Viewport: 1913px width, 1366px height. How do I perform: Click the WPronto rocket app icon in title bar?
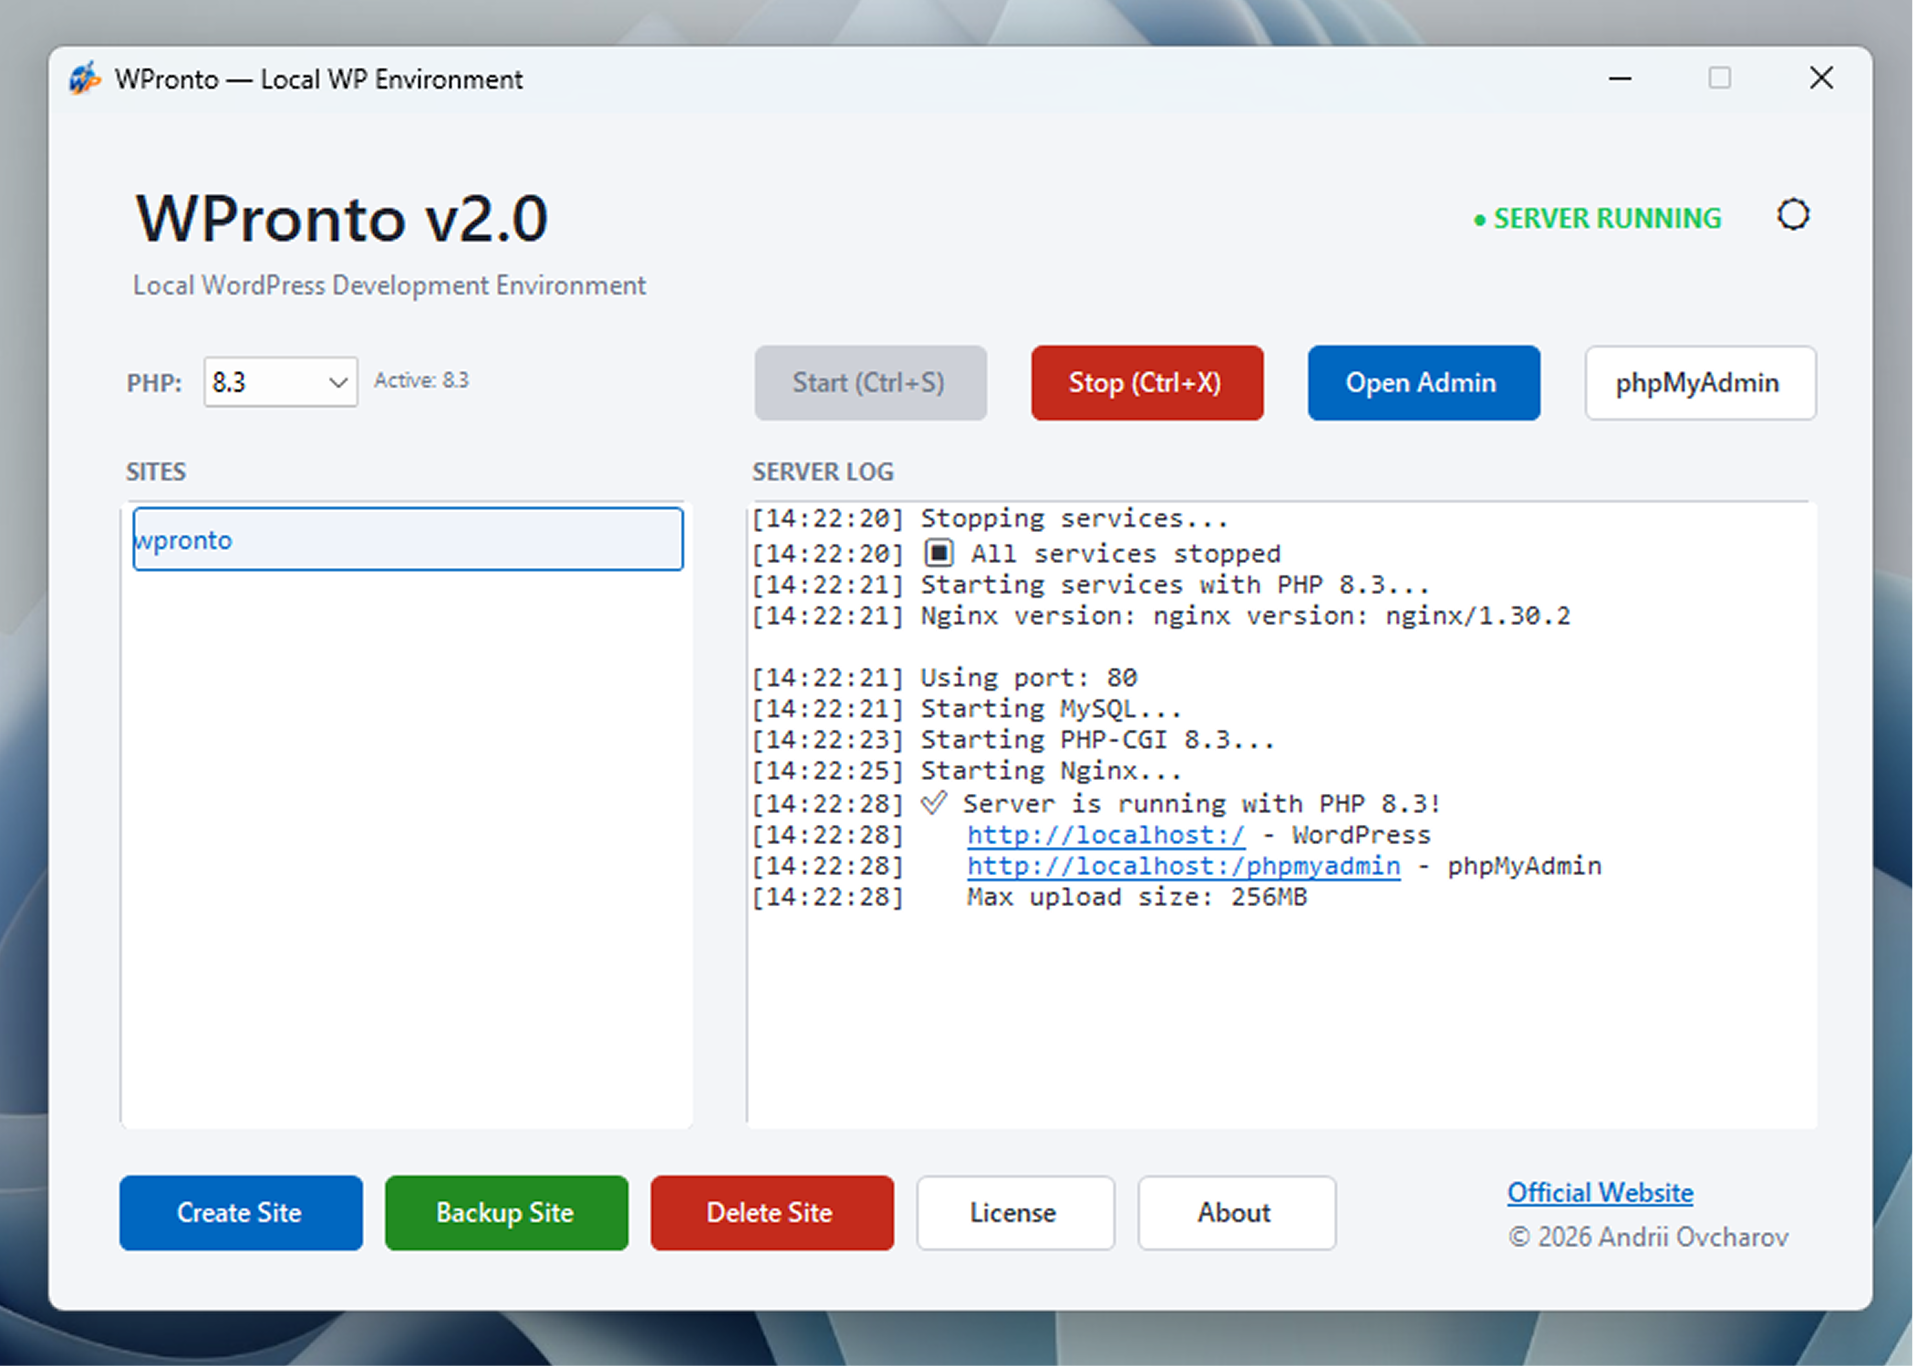(x=85, y=78)
